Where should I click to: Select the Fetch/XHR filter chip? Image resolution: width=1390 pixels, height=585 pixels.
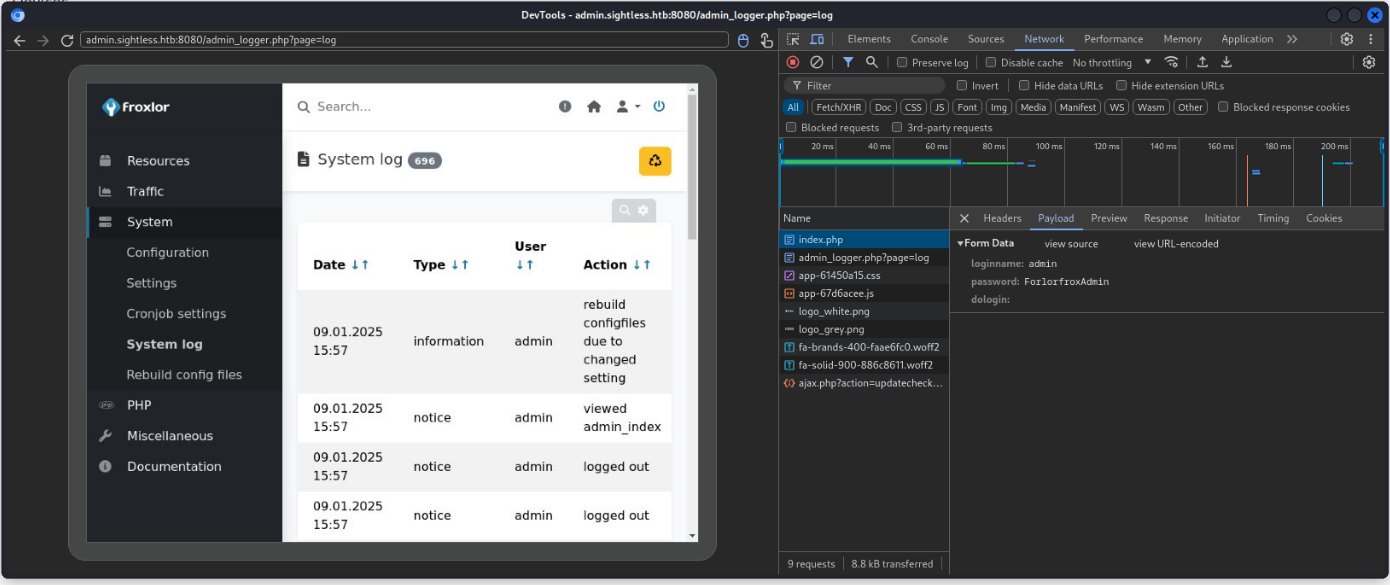838,107
